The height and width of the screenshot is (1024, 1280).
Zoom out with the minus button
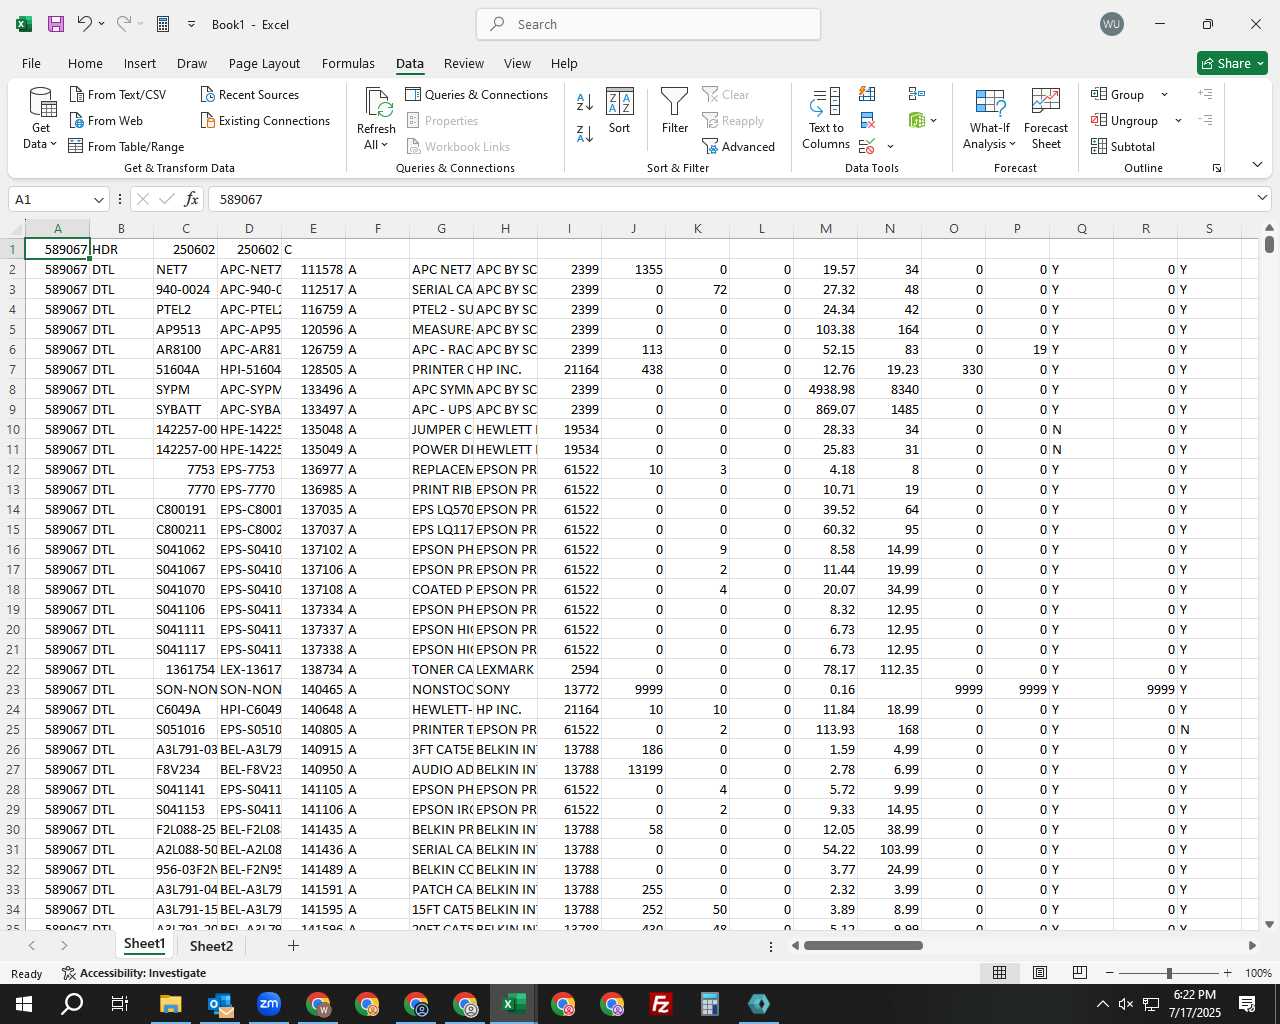pyautogui.click(x=1110, y=973)
